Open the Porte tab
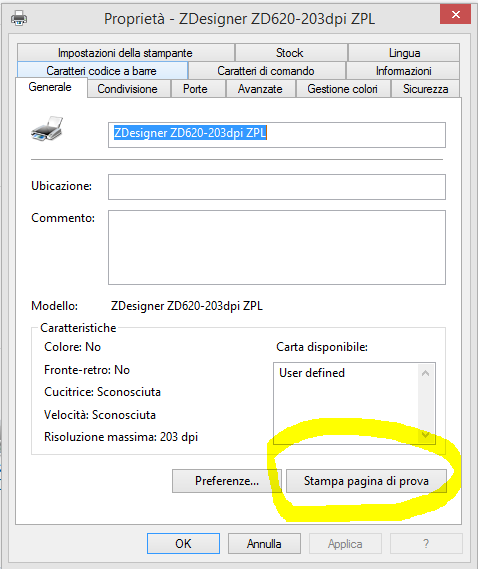This screenshot has height=569, width=478. point(198,89)
